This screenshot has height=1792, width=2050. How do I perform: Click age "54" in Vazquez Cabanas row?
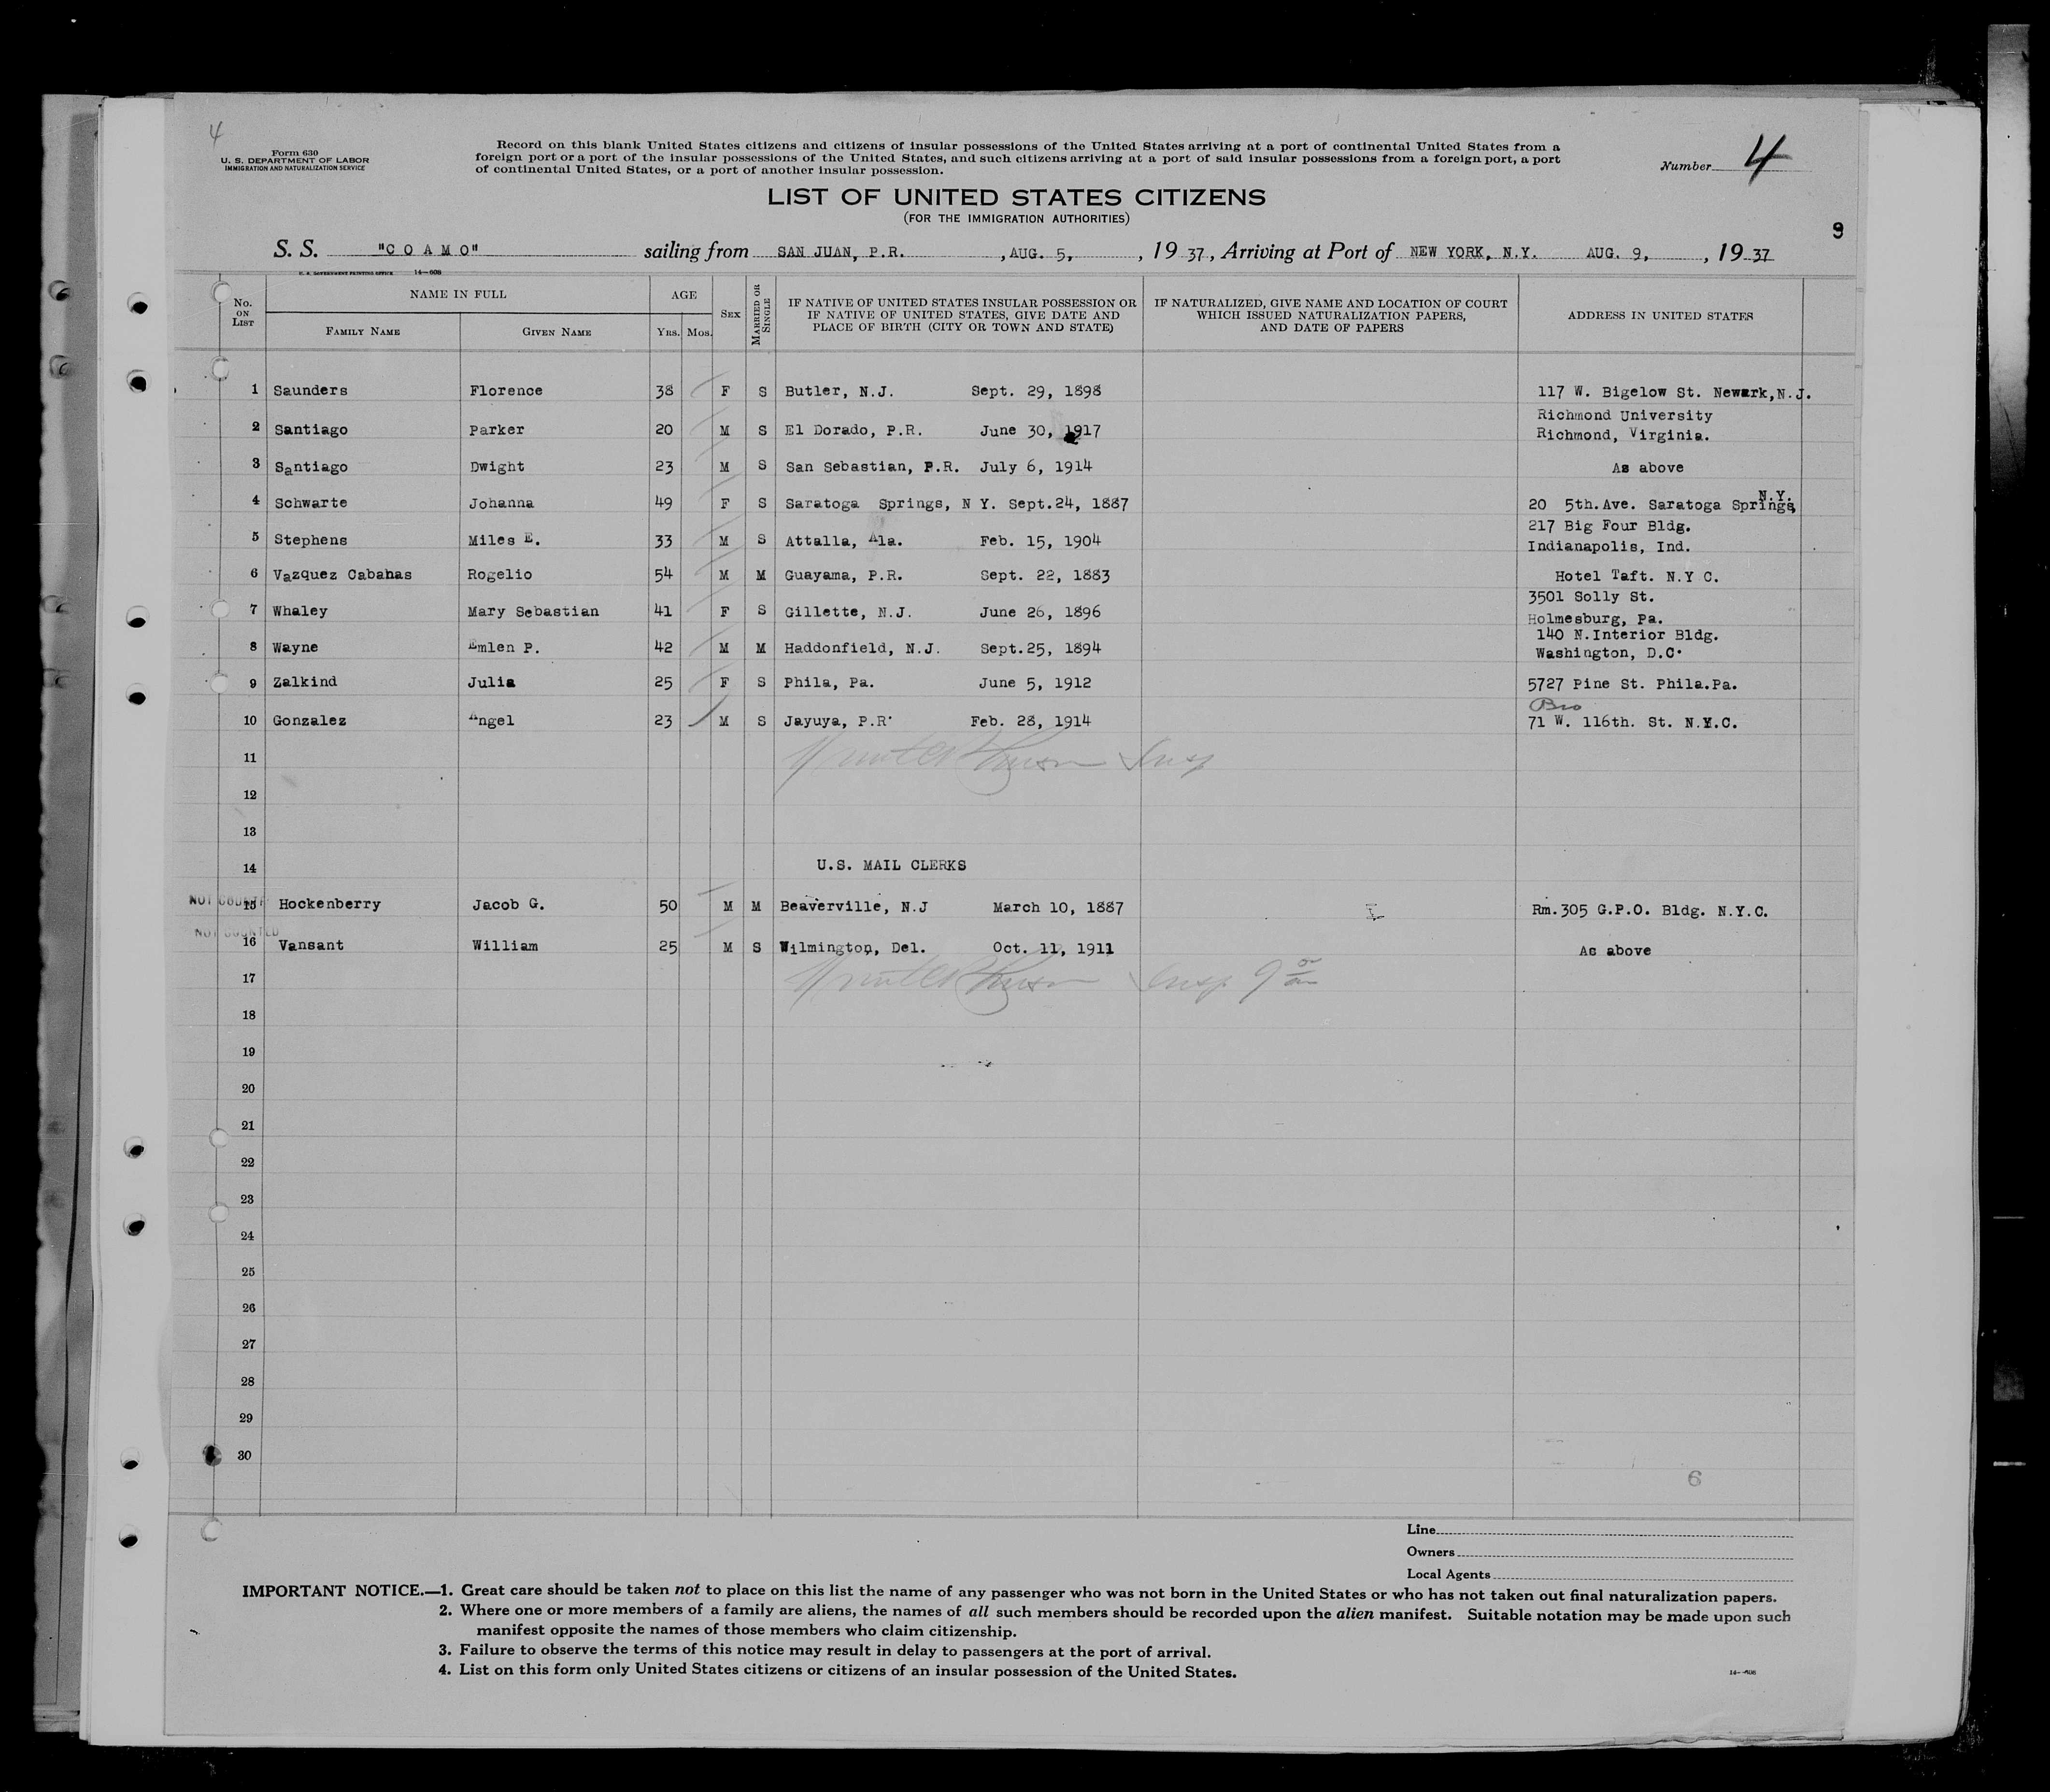pos(661,575)
